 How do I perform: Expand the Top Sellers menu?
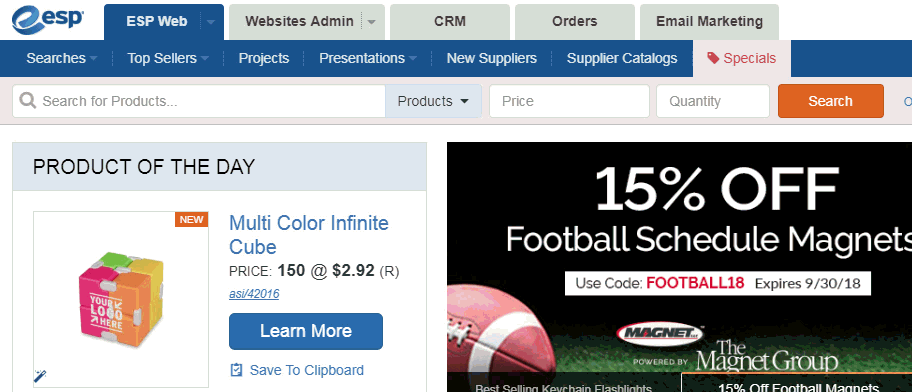tap(168, 58)
